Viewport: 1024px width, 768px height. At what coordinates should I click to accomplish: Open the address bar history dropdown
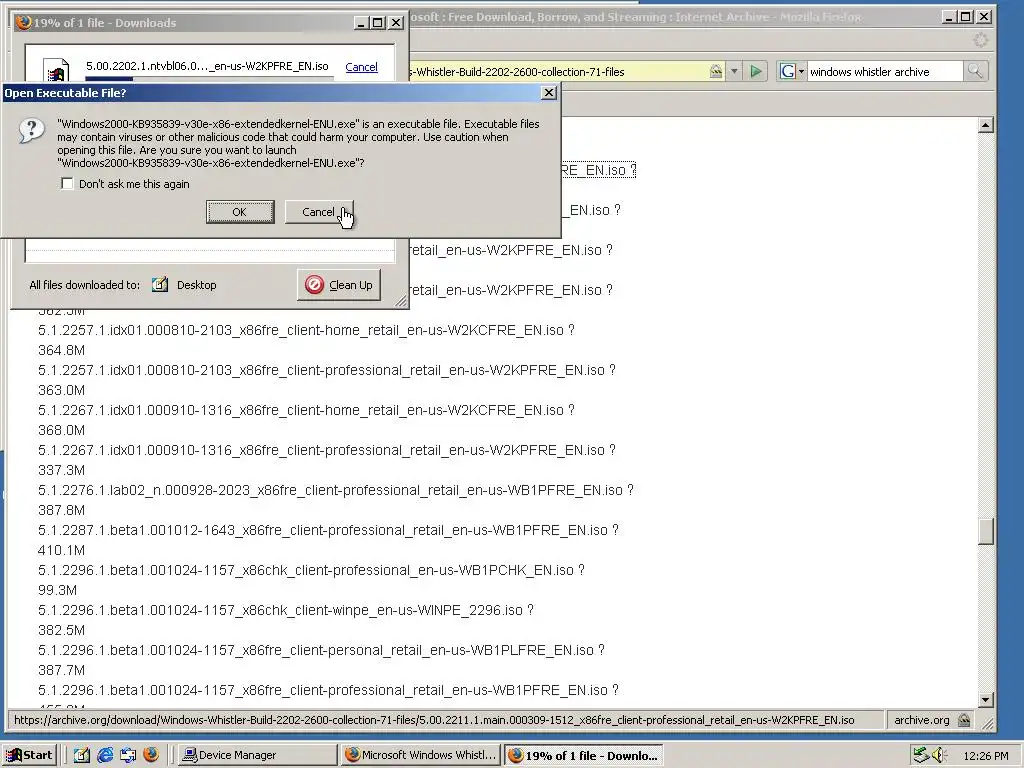point(734,71)
